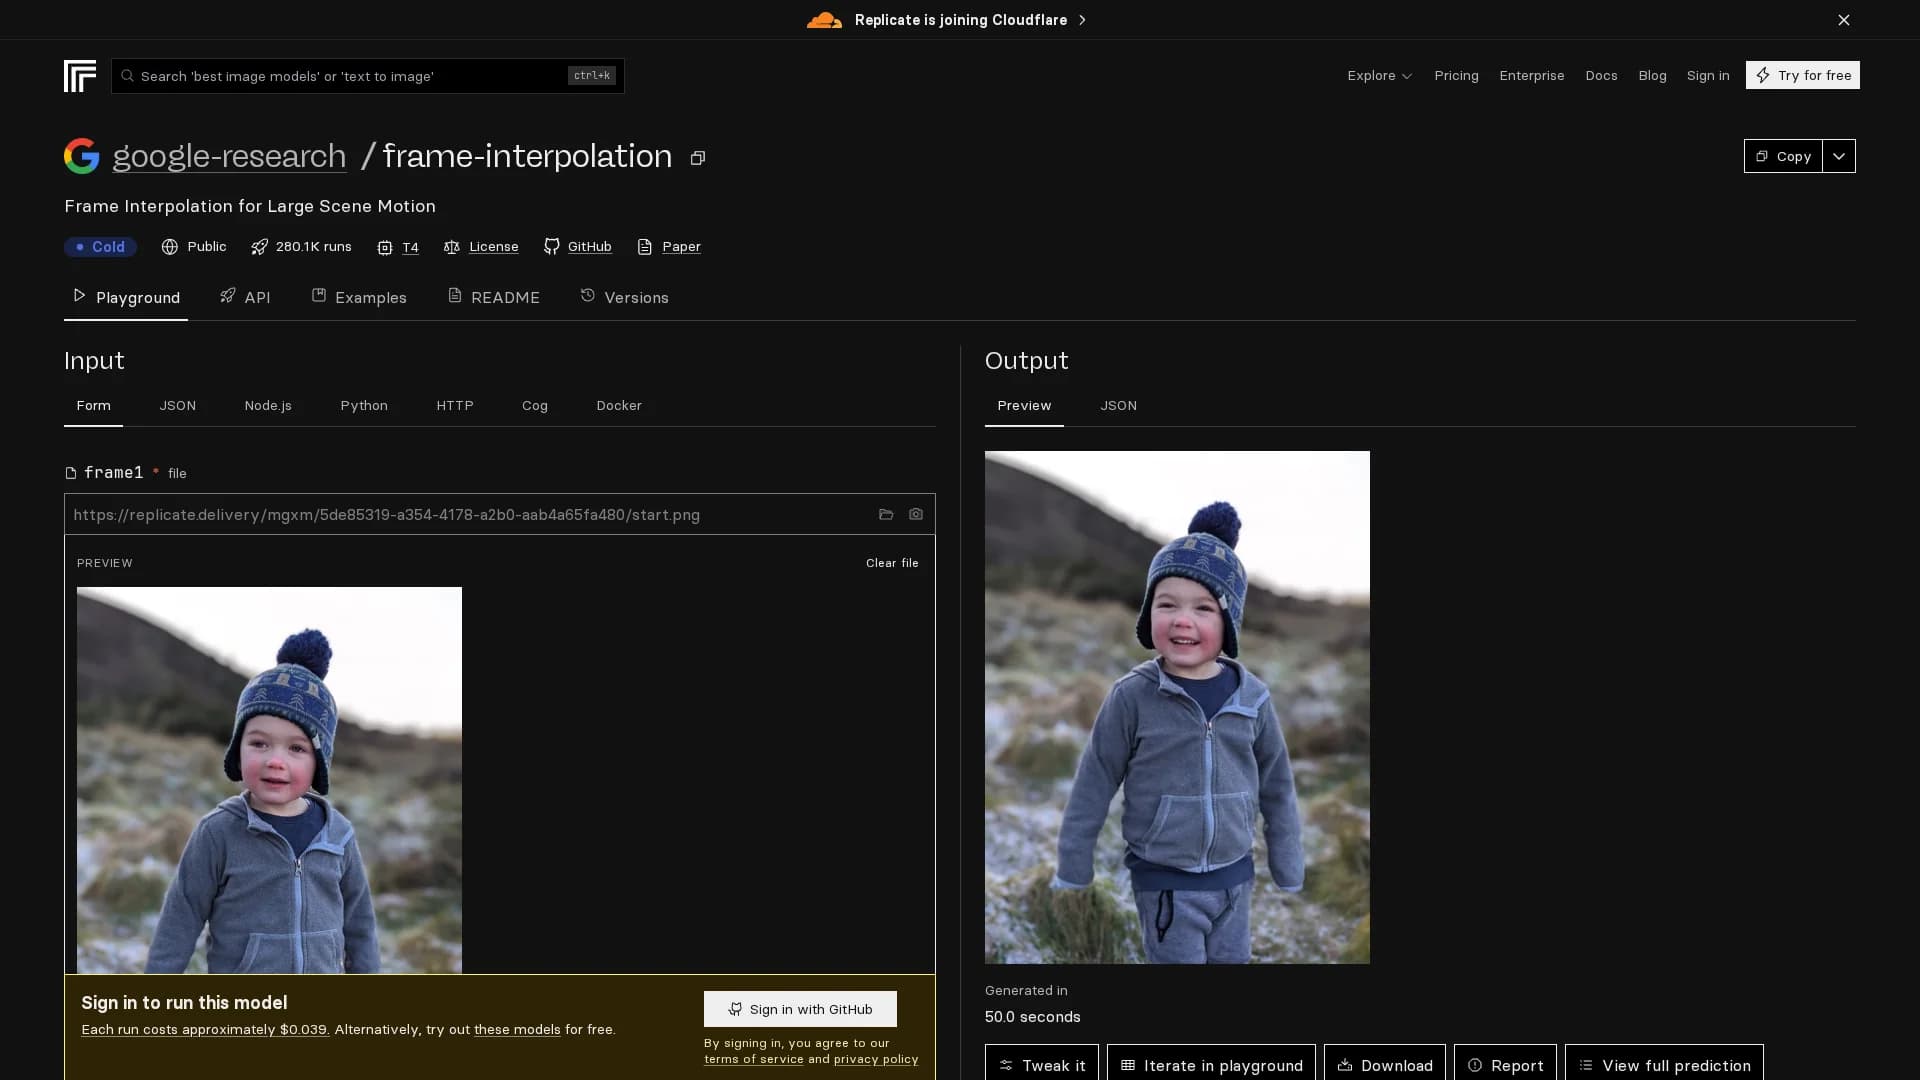Open the Playground tab

(x=126, y=297)
